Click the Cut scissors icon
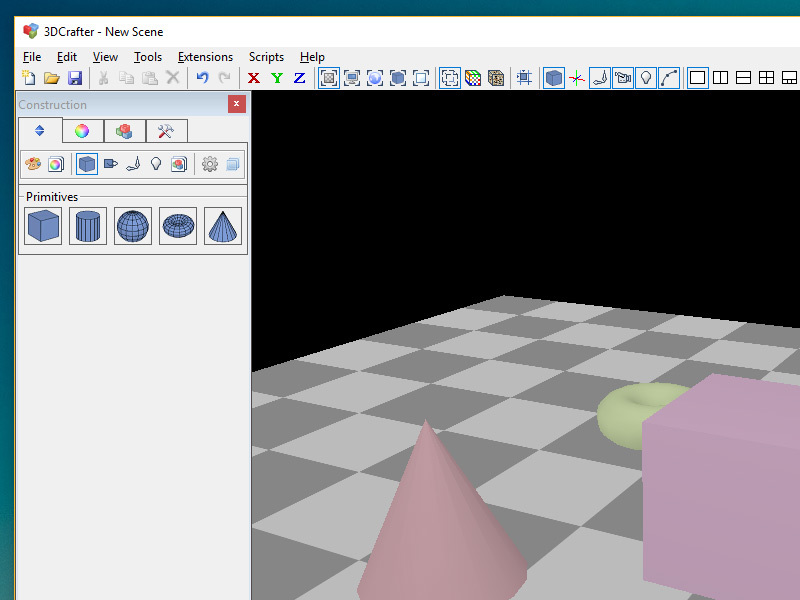This screenshot has width=800, height=600. (x=103, y=78)
